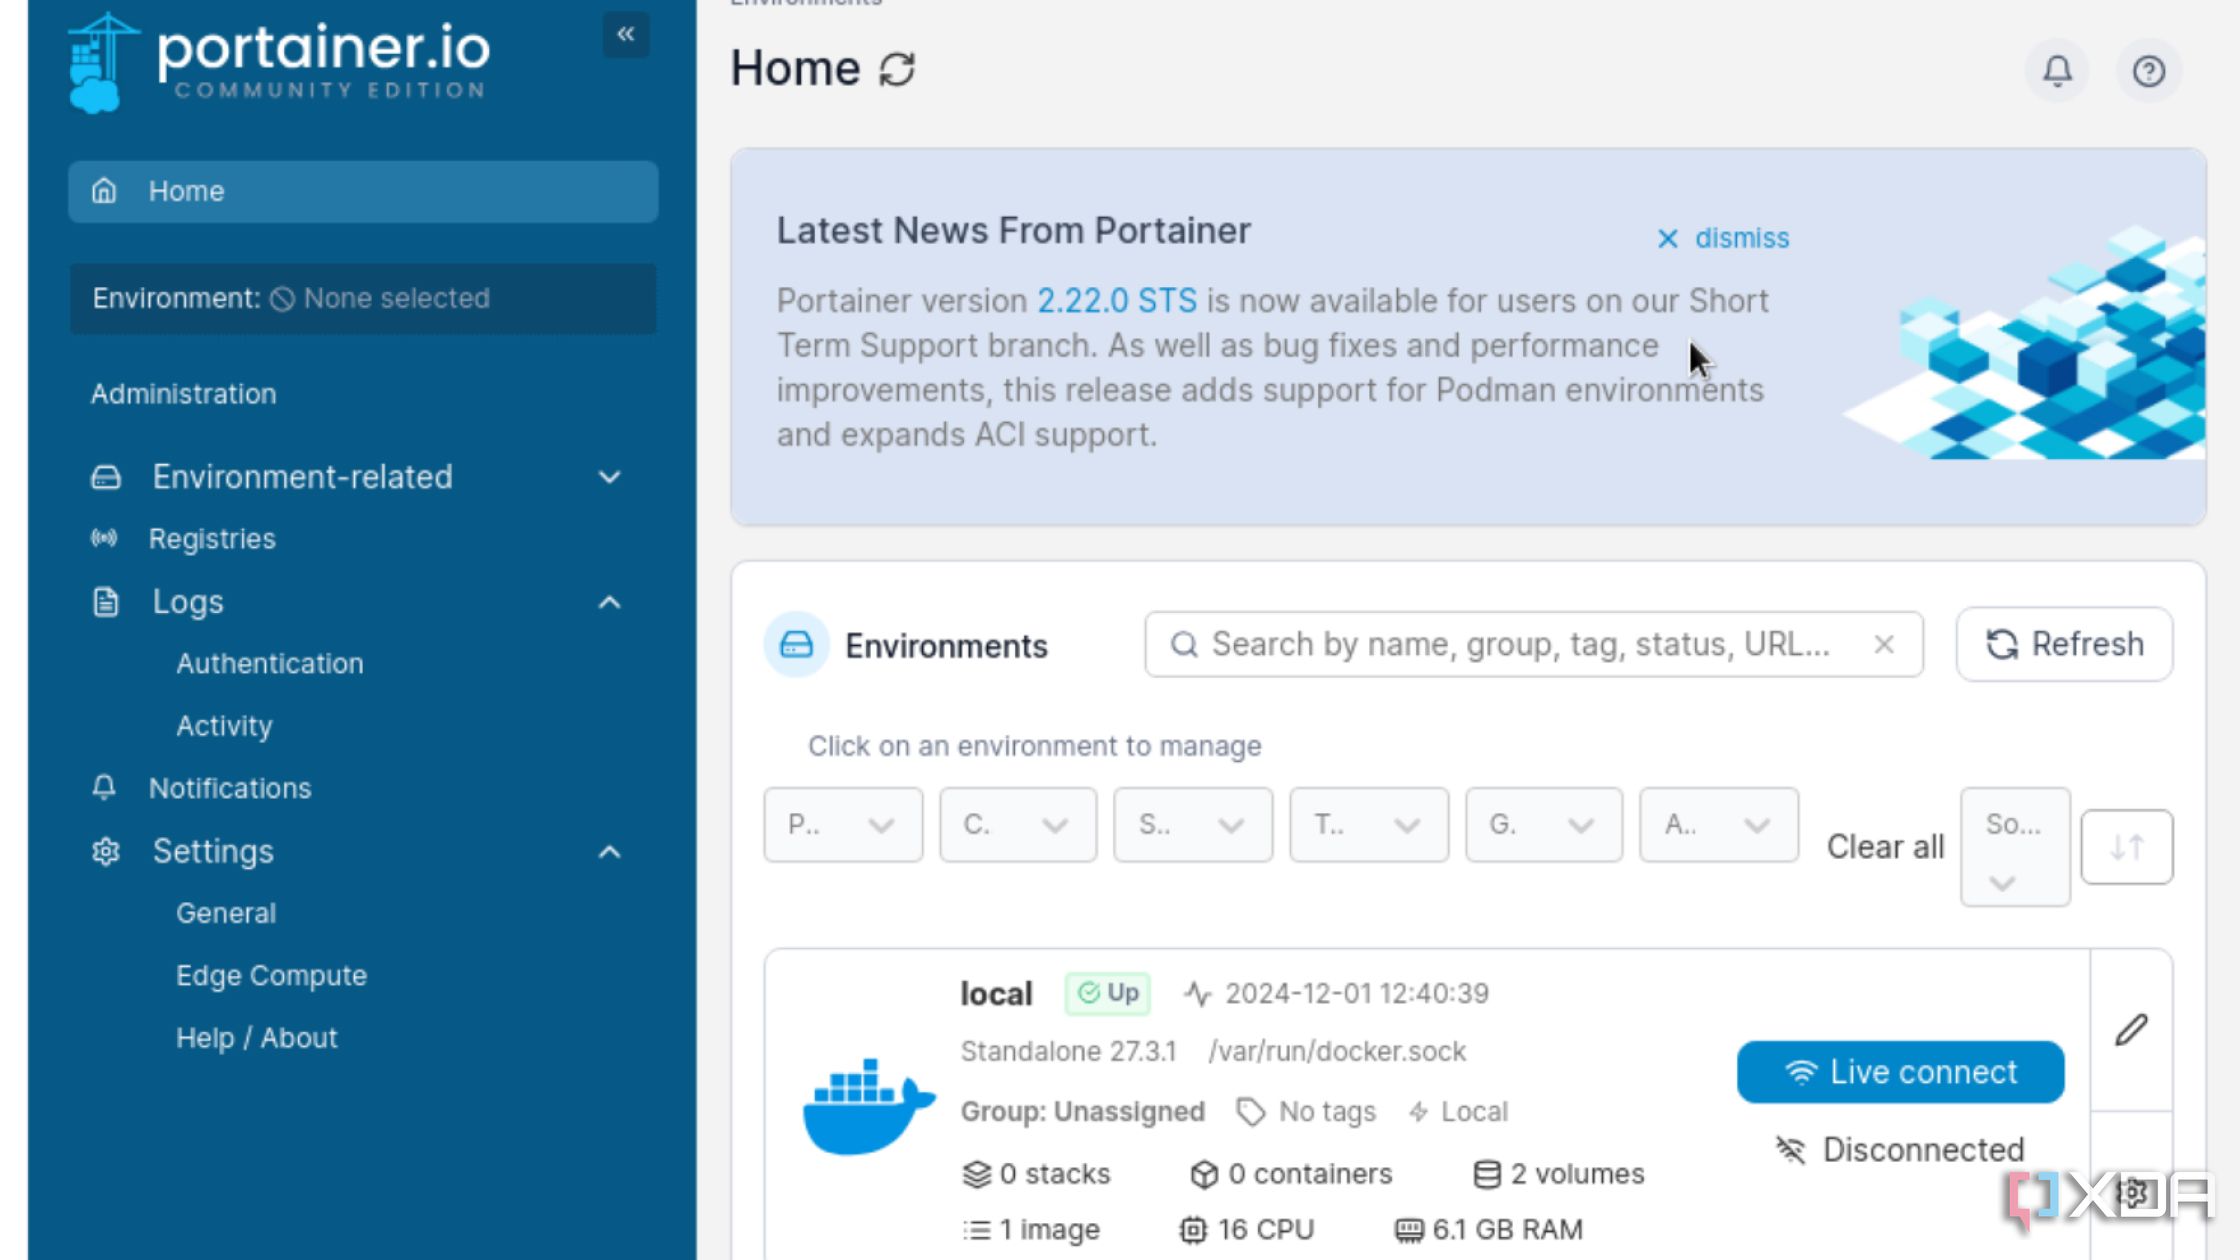This screenshot has width=2240, height=1260.
Task: Open Edge Compute settings
Action: pyautogui.click(x=271, y=976)
